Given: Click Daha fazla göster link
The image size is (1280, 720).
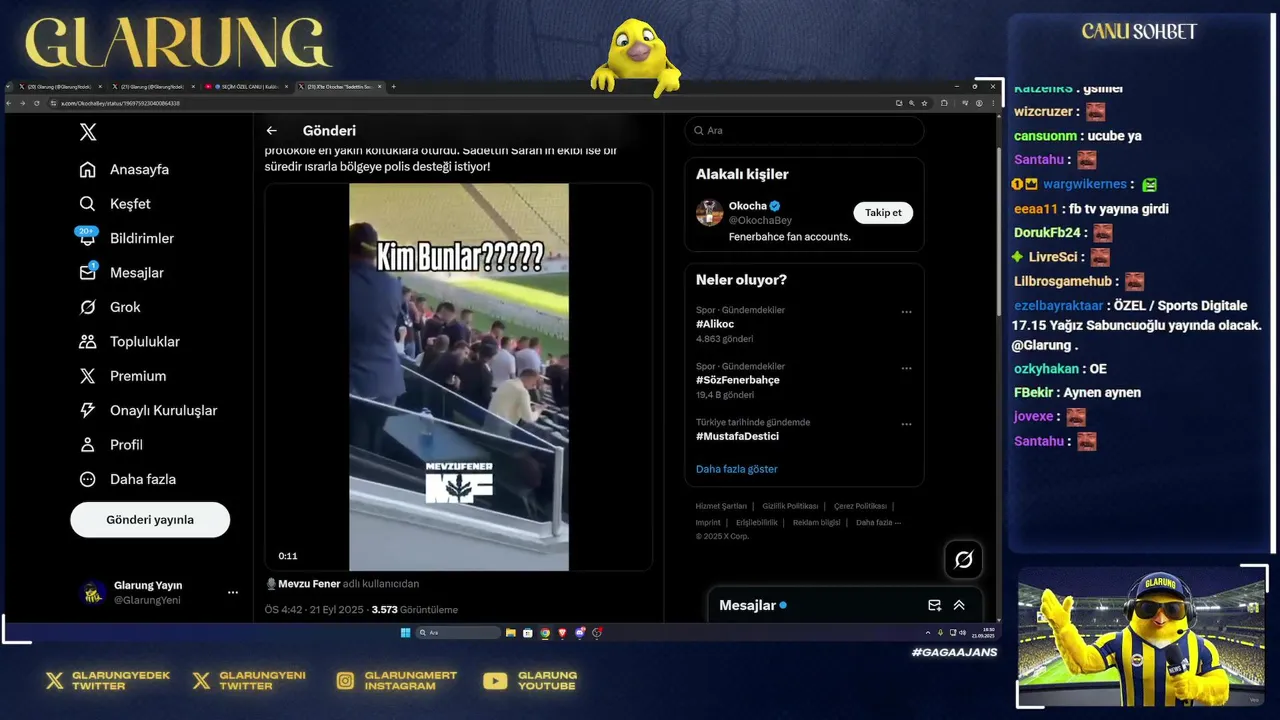Looking at the screenshot, I should (x=737, y=469).
